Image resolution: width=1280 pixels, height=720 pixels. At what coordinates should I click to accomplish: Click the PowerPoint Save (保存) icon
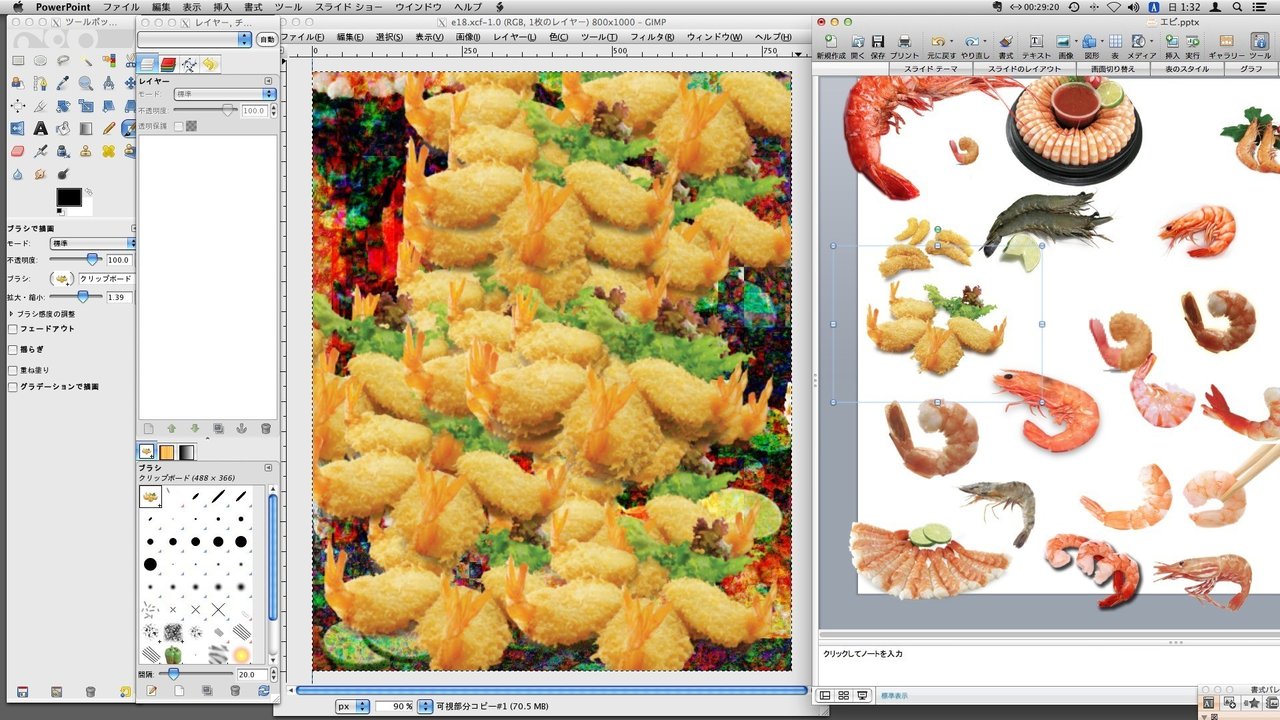coord(877,45)
